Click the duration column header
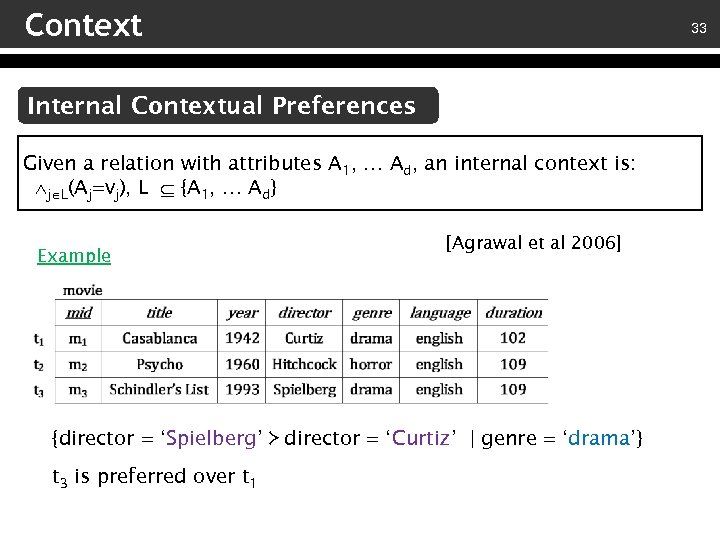The height and width of the screenshot is (540, 720). click(x=513, y=313)
